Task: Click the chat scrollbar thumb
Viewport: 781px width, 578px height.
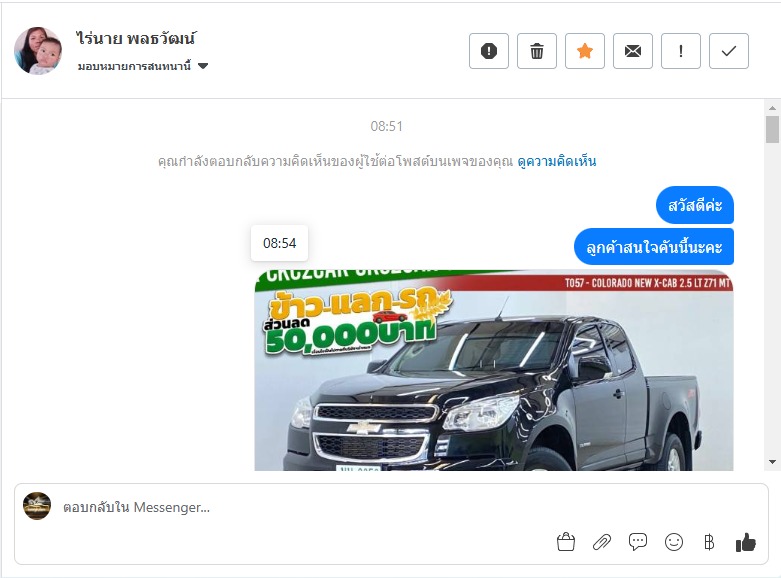Action: (772, 130)
